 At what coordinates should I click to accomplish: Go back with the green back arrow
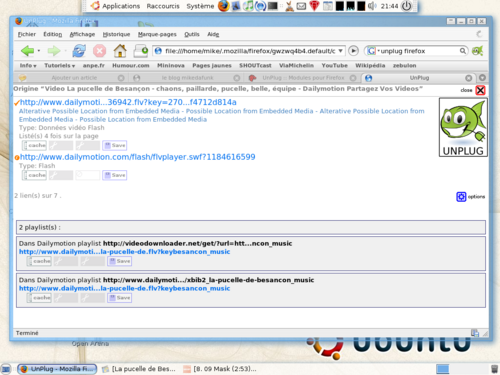[x=27, y=51]
